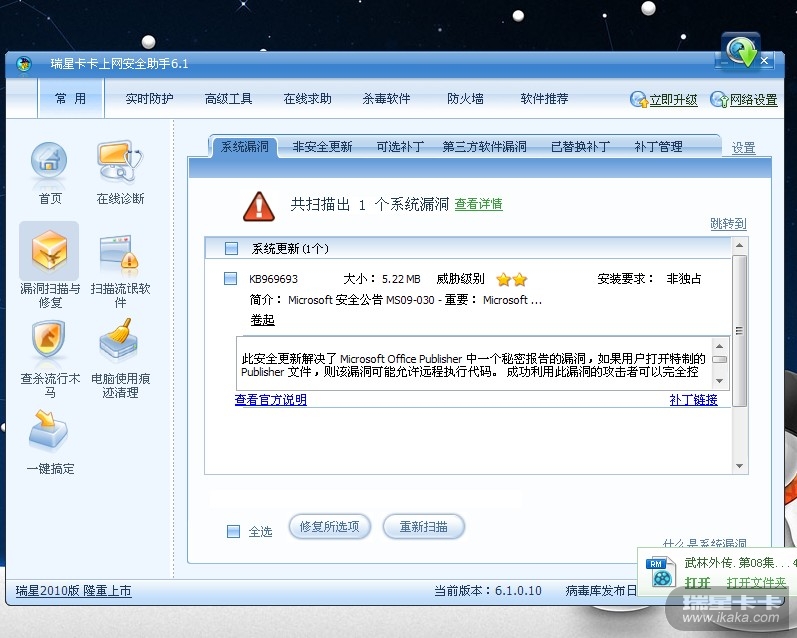
Task: Click 打开 link in download popup
Action: tap(697, 583)
